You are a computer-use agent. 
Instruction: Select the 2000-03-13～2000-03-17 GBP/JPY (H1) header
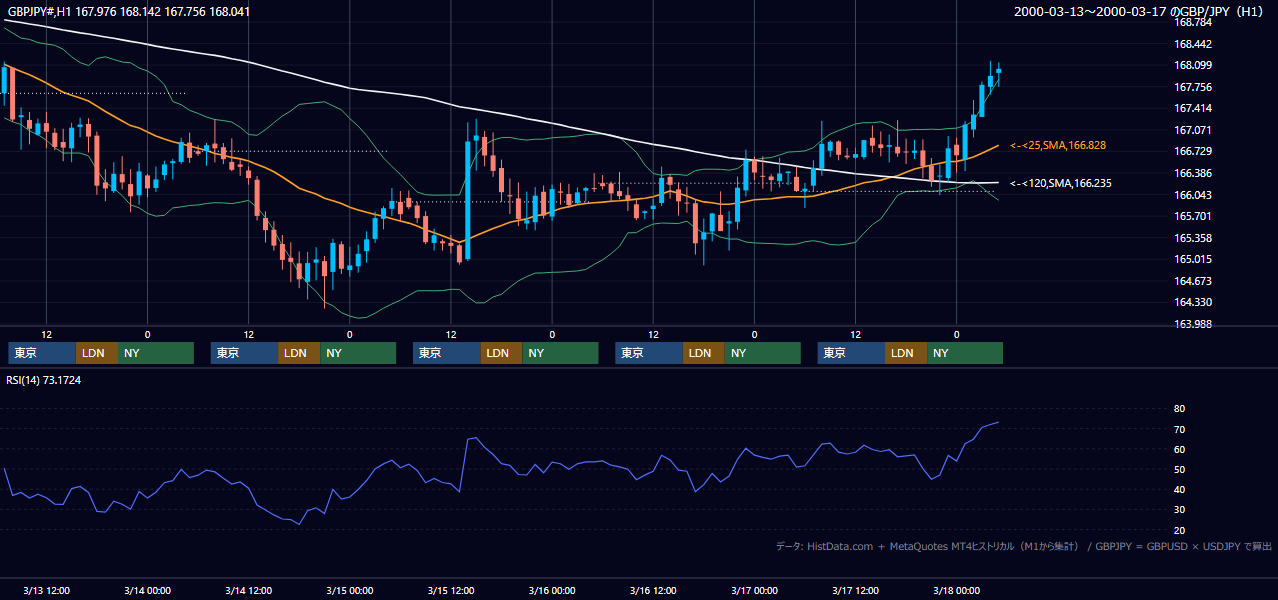point(1140,12)
